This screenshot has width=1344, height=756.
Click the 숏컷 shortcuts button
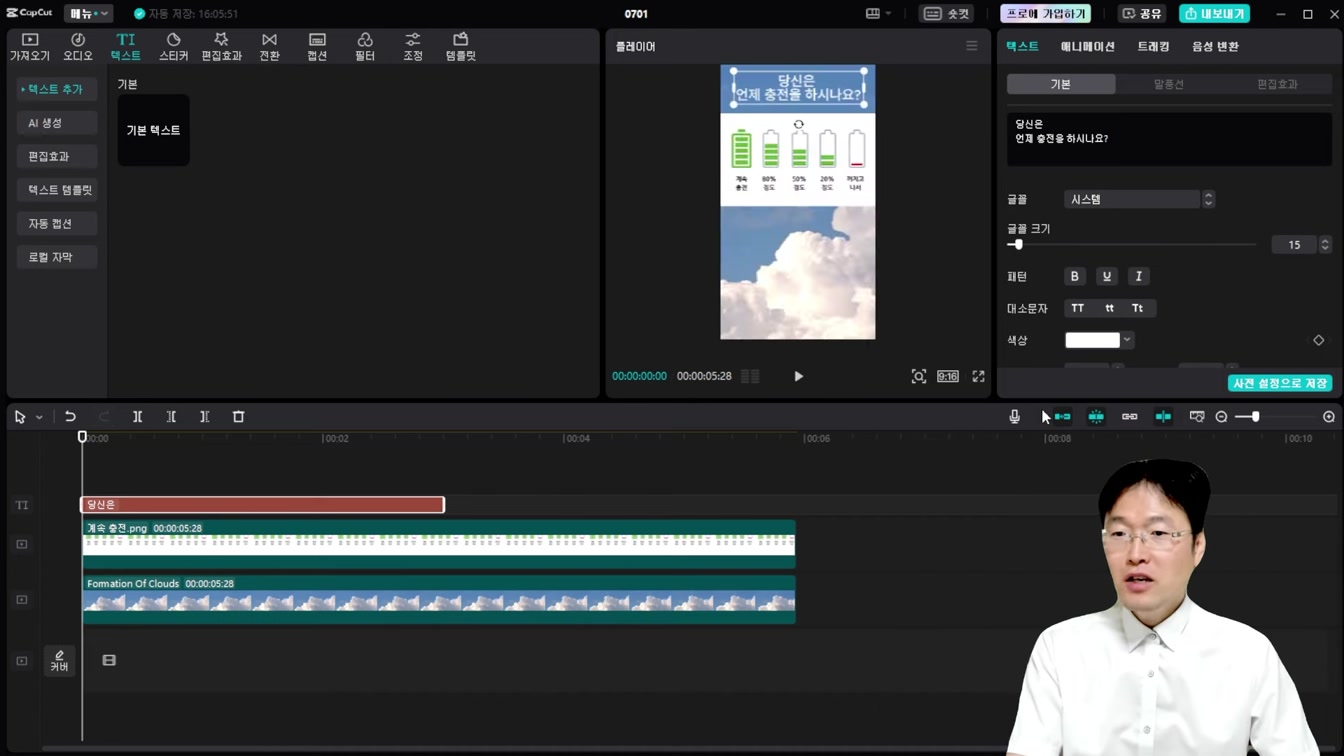coord(947,14)
